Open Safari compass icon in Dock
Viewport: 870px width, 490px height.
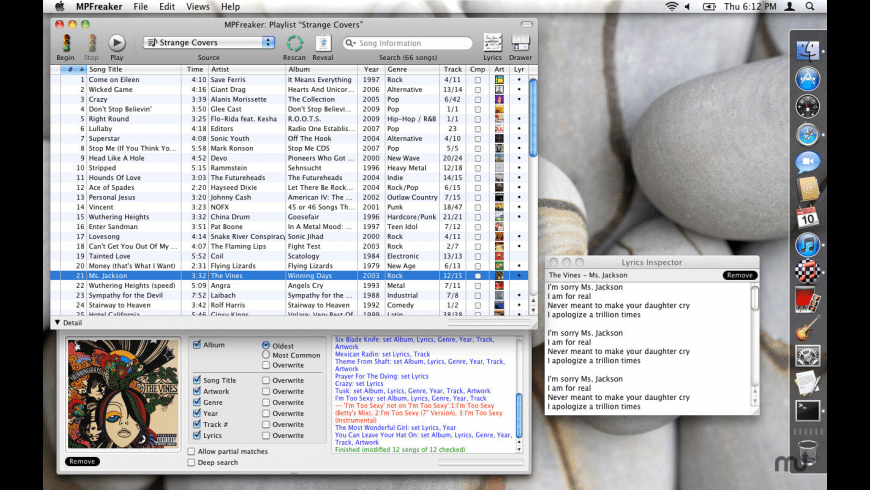(808, 134)
